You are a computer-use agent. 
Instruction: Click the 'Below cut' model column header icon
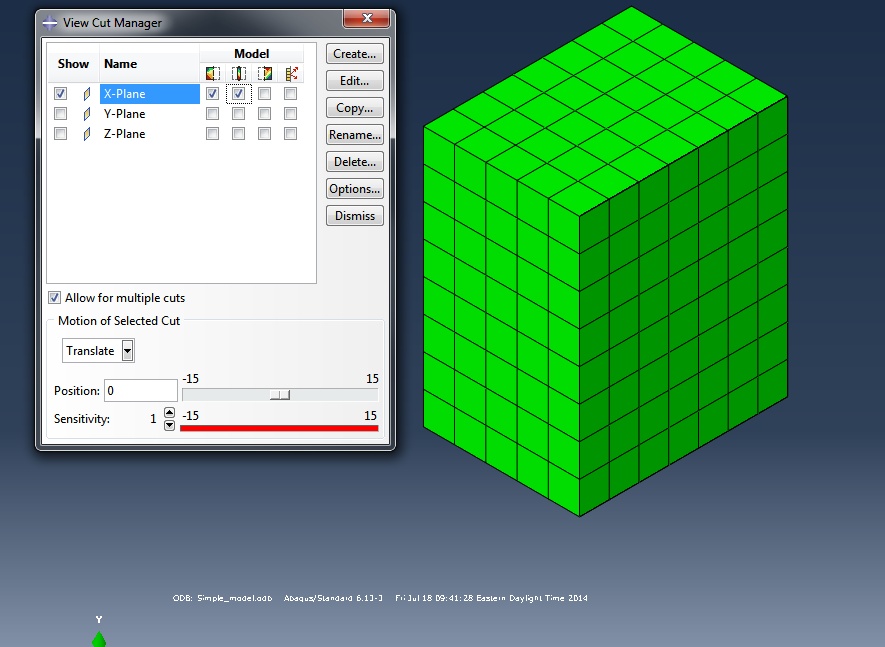point(213,73)
